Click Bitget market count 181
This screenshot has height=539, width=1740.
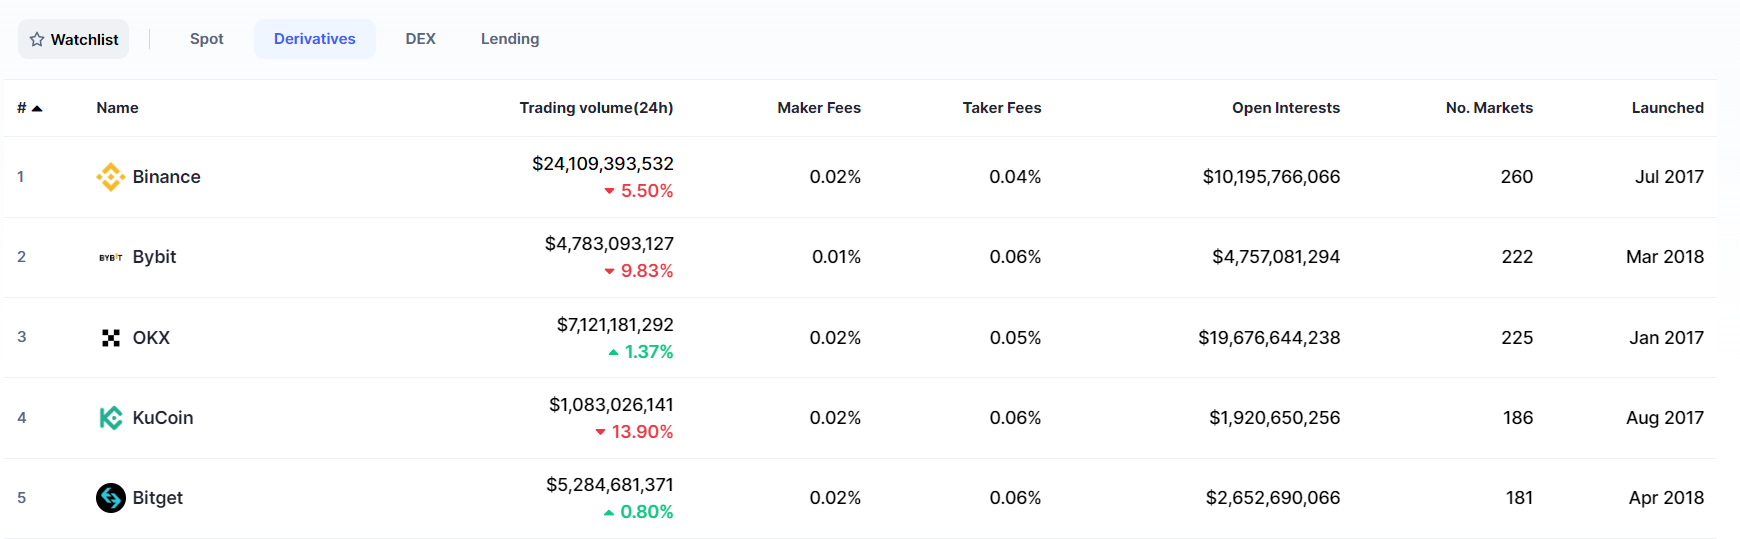pyautogui.click(x=1520, y=498)
